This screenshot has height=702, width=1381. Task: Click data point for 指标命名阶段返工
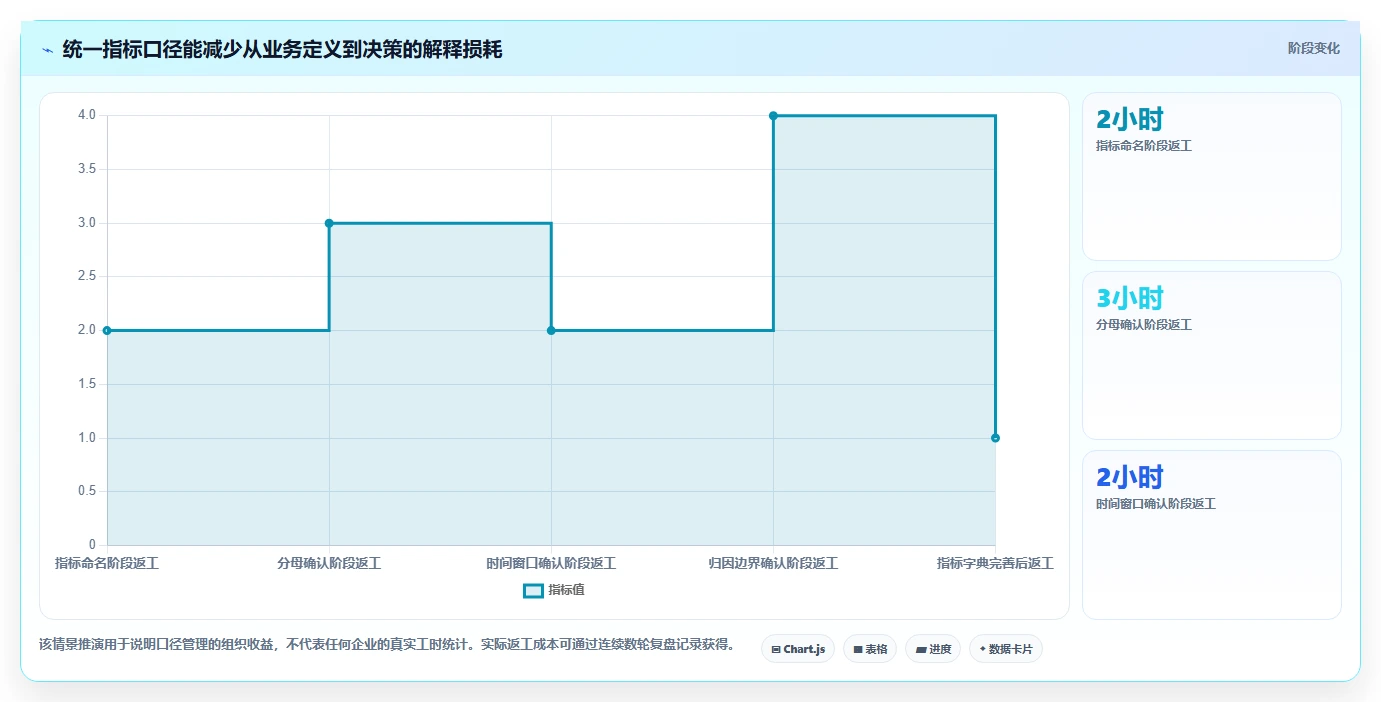[107, 330]
